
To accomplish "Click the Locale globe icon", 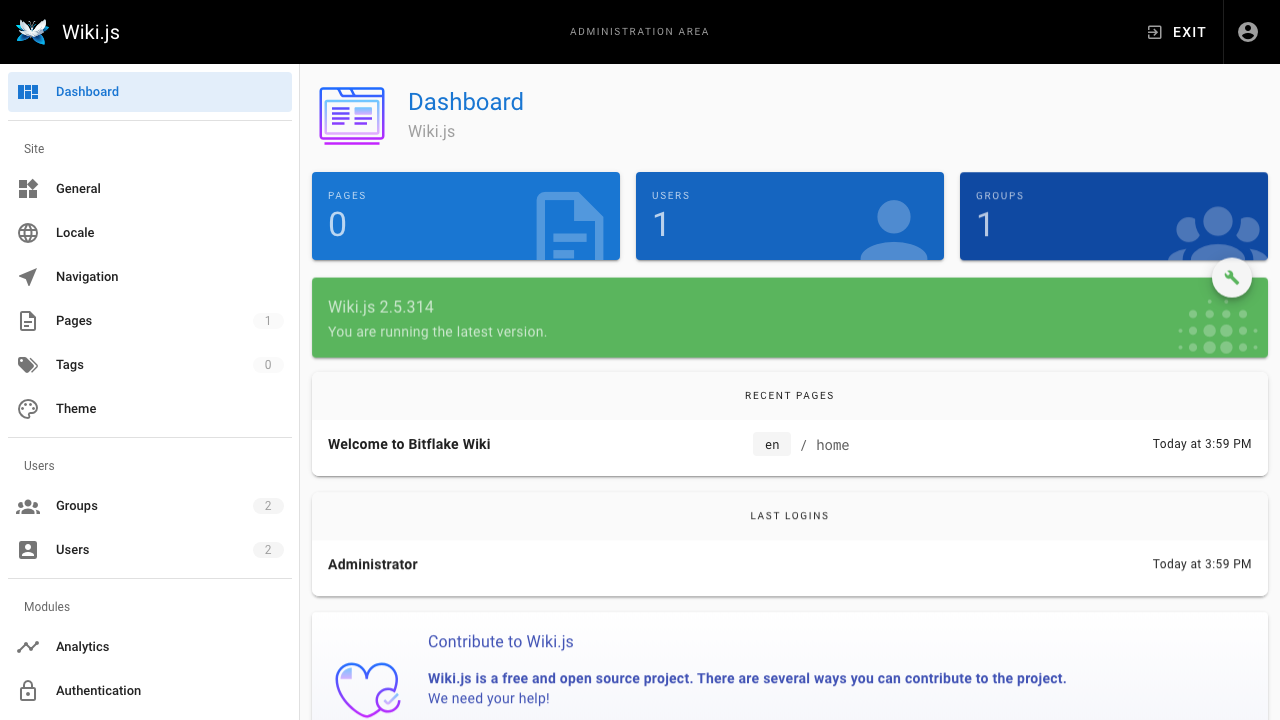I will point(28,233).
